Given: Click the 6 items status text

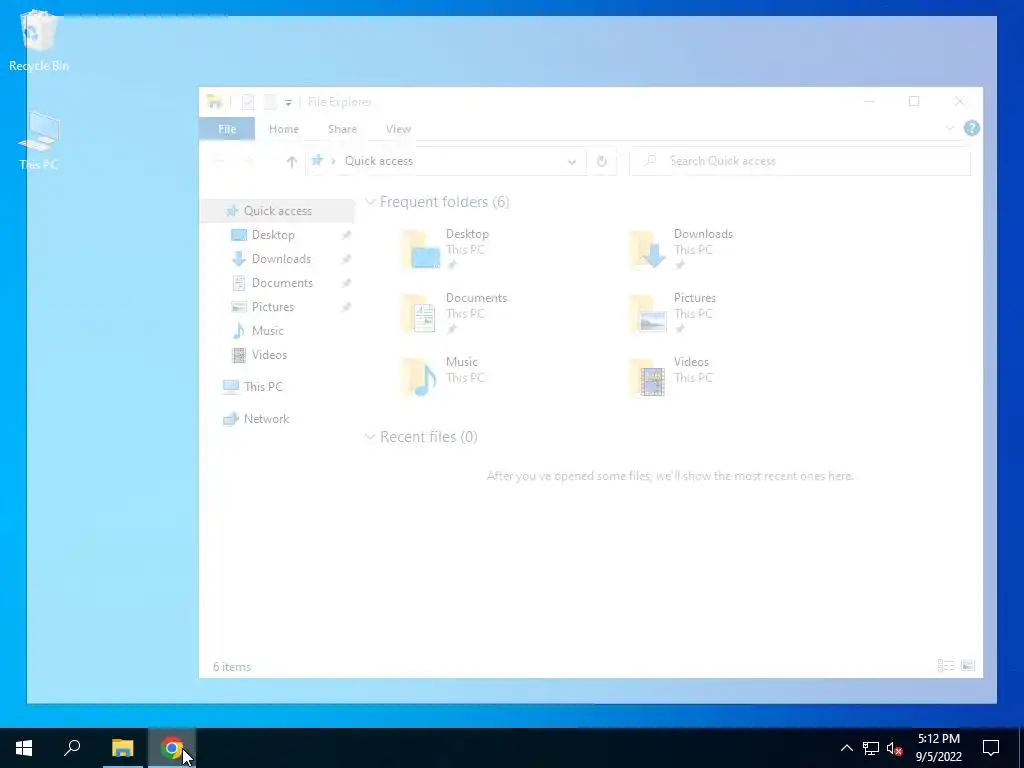Looking at the screenshot, I should pyautogui.click(x=232, y=667).
